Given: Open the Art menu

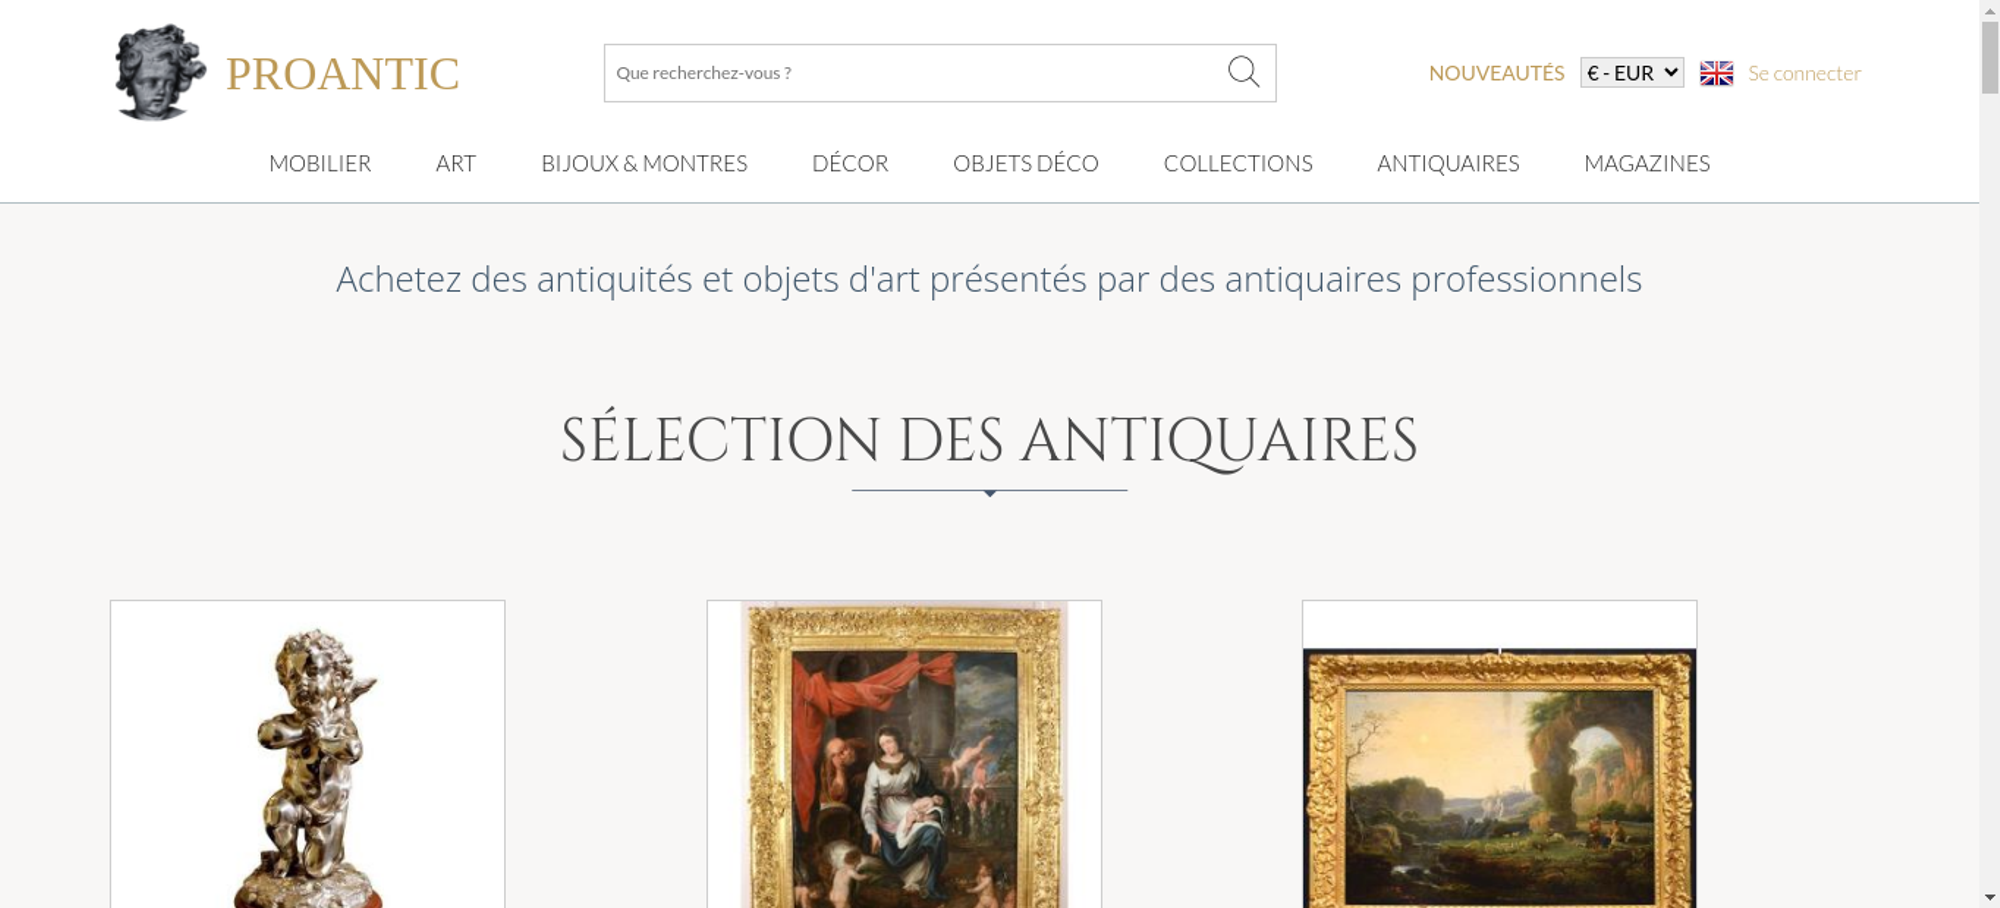Looking at the screenshot, I should click(456, 163).
